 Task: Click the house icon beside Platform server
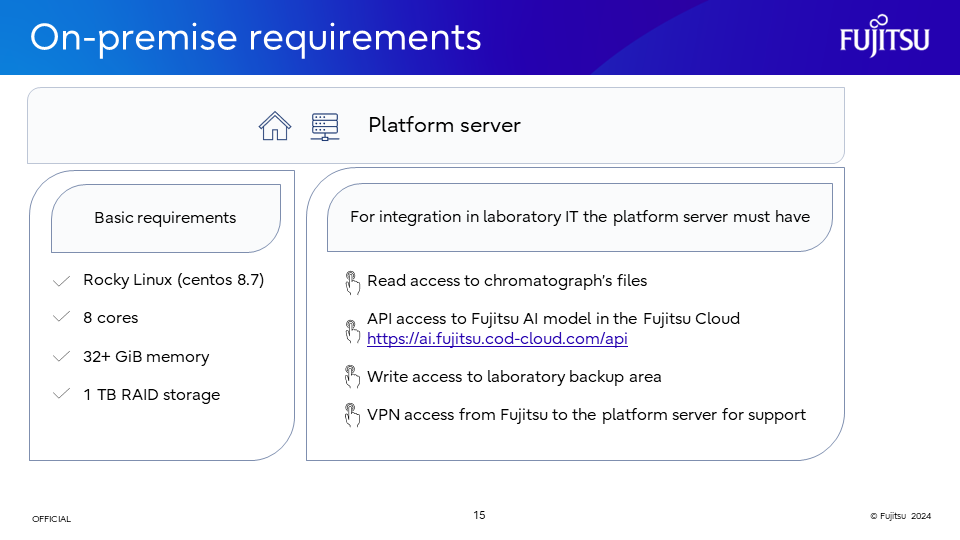274,126
